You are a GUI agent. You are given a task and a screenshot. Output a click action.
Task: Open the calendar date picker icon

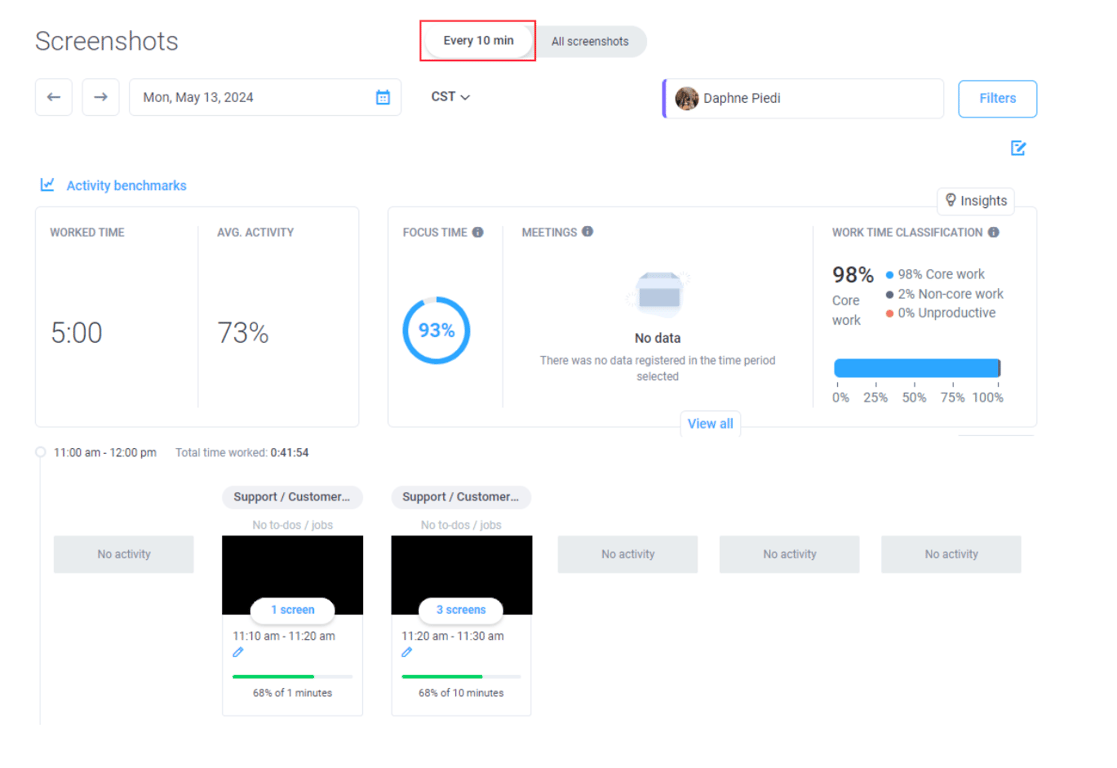coord(383,97)
